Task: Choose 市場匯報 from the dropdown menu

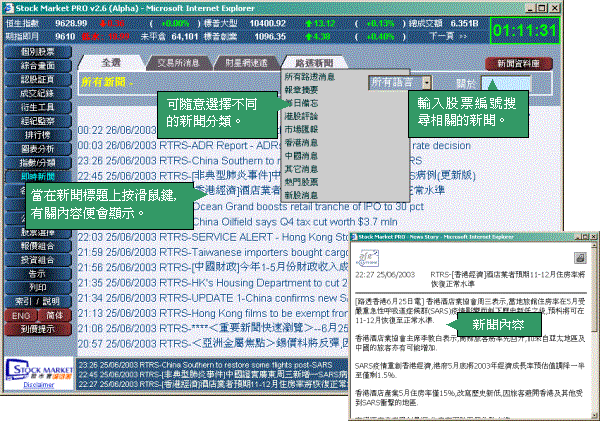Action: point(301,129)
